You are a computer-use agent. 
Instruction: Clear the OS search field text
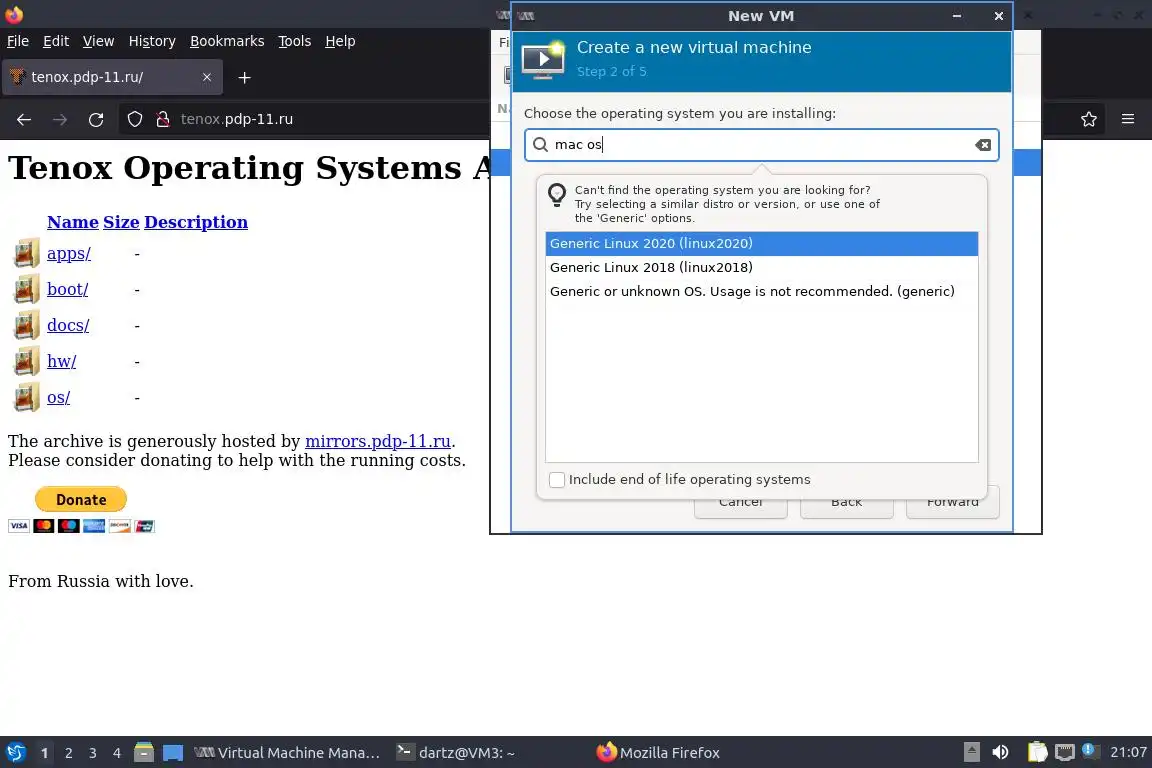tap(982, 145)
